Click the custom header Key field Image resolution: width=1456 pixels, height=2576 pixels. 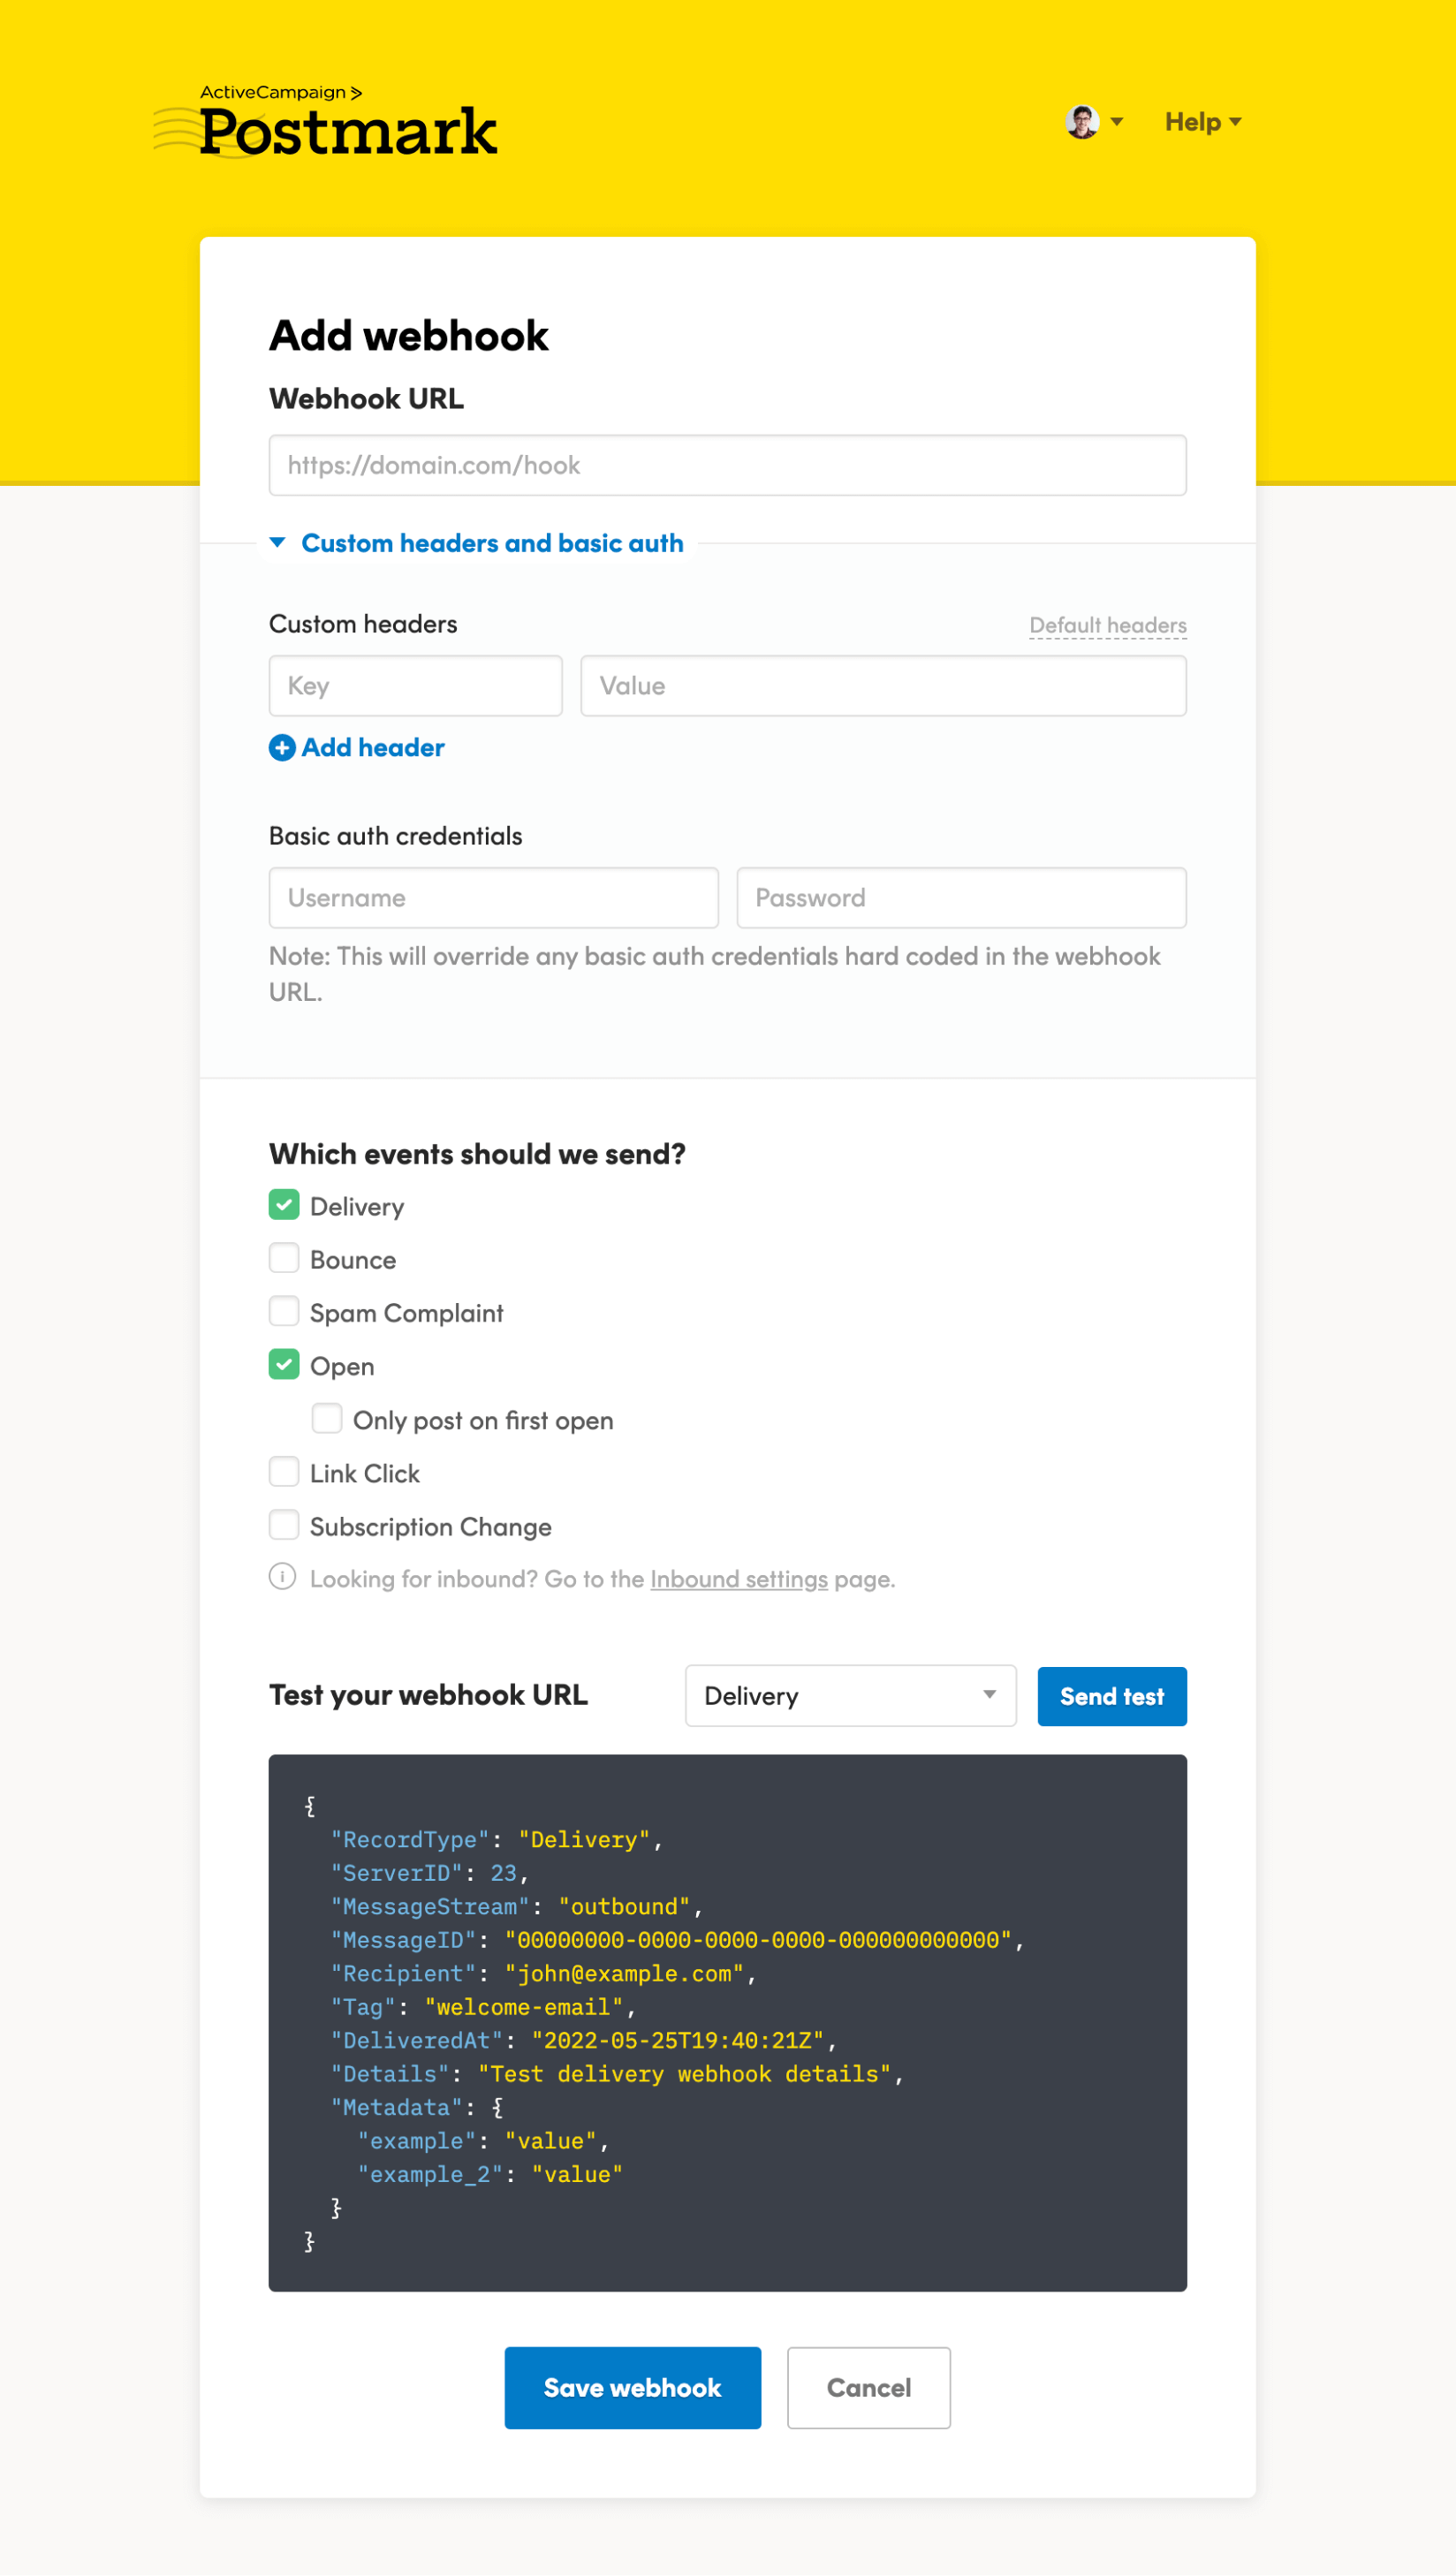(x=415, y=686)
